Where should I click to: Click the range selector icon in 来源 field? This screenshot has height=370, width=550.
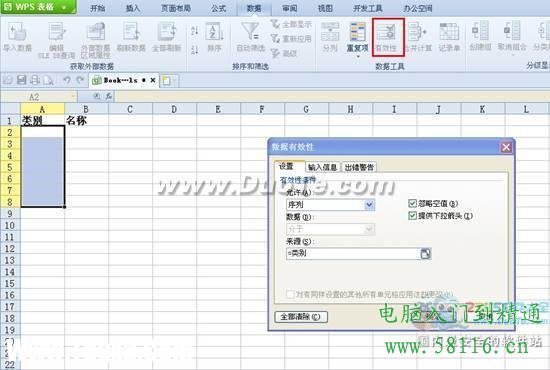pos(425,254)
